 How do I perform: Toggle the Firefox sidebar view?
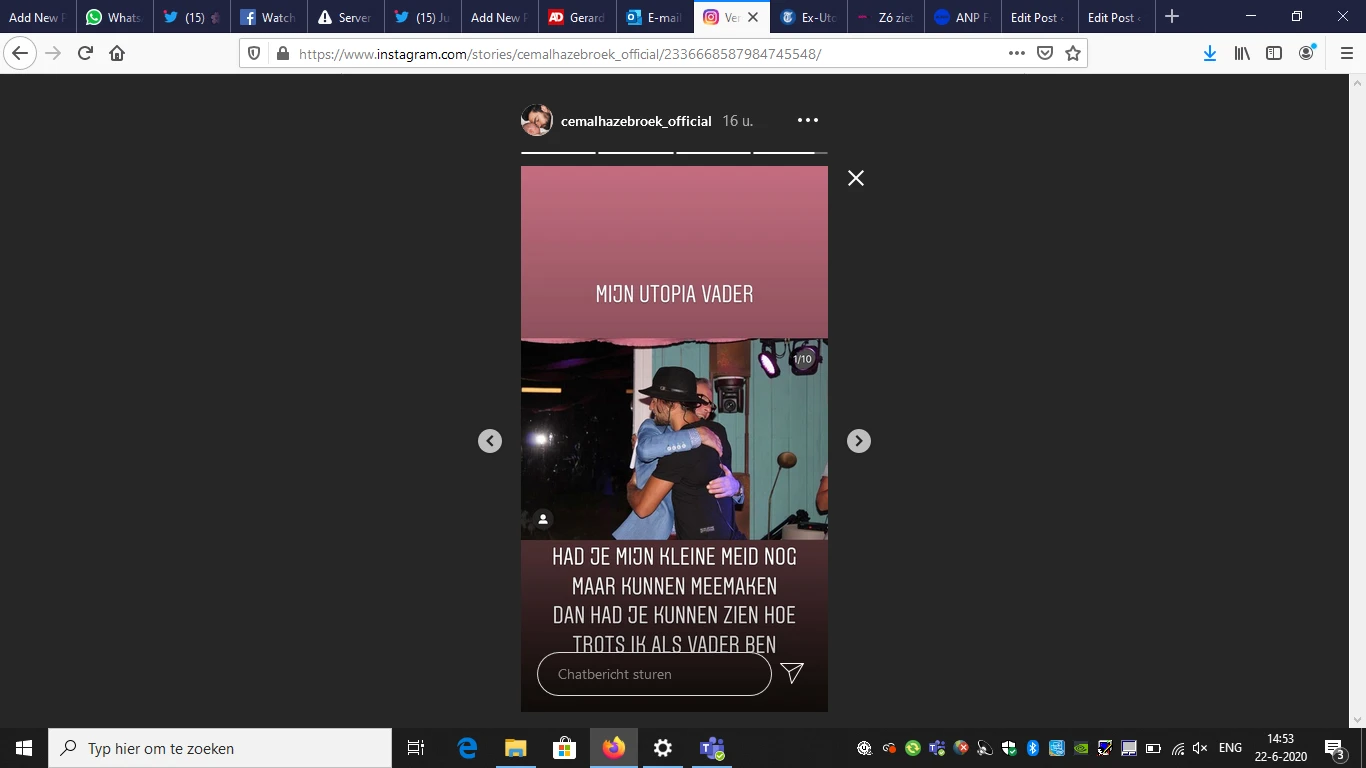pos(1274,54)
